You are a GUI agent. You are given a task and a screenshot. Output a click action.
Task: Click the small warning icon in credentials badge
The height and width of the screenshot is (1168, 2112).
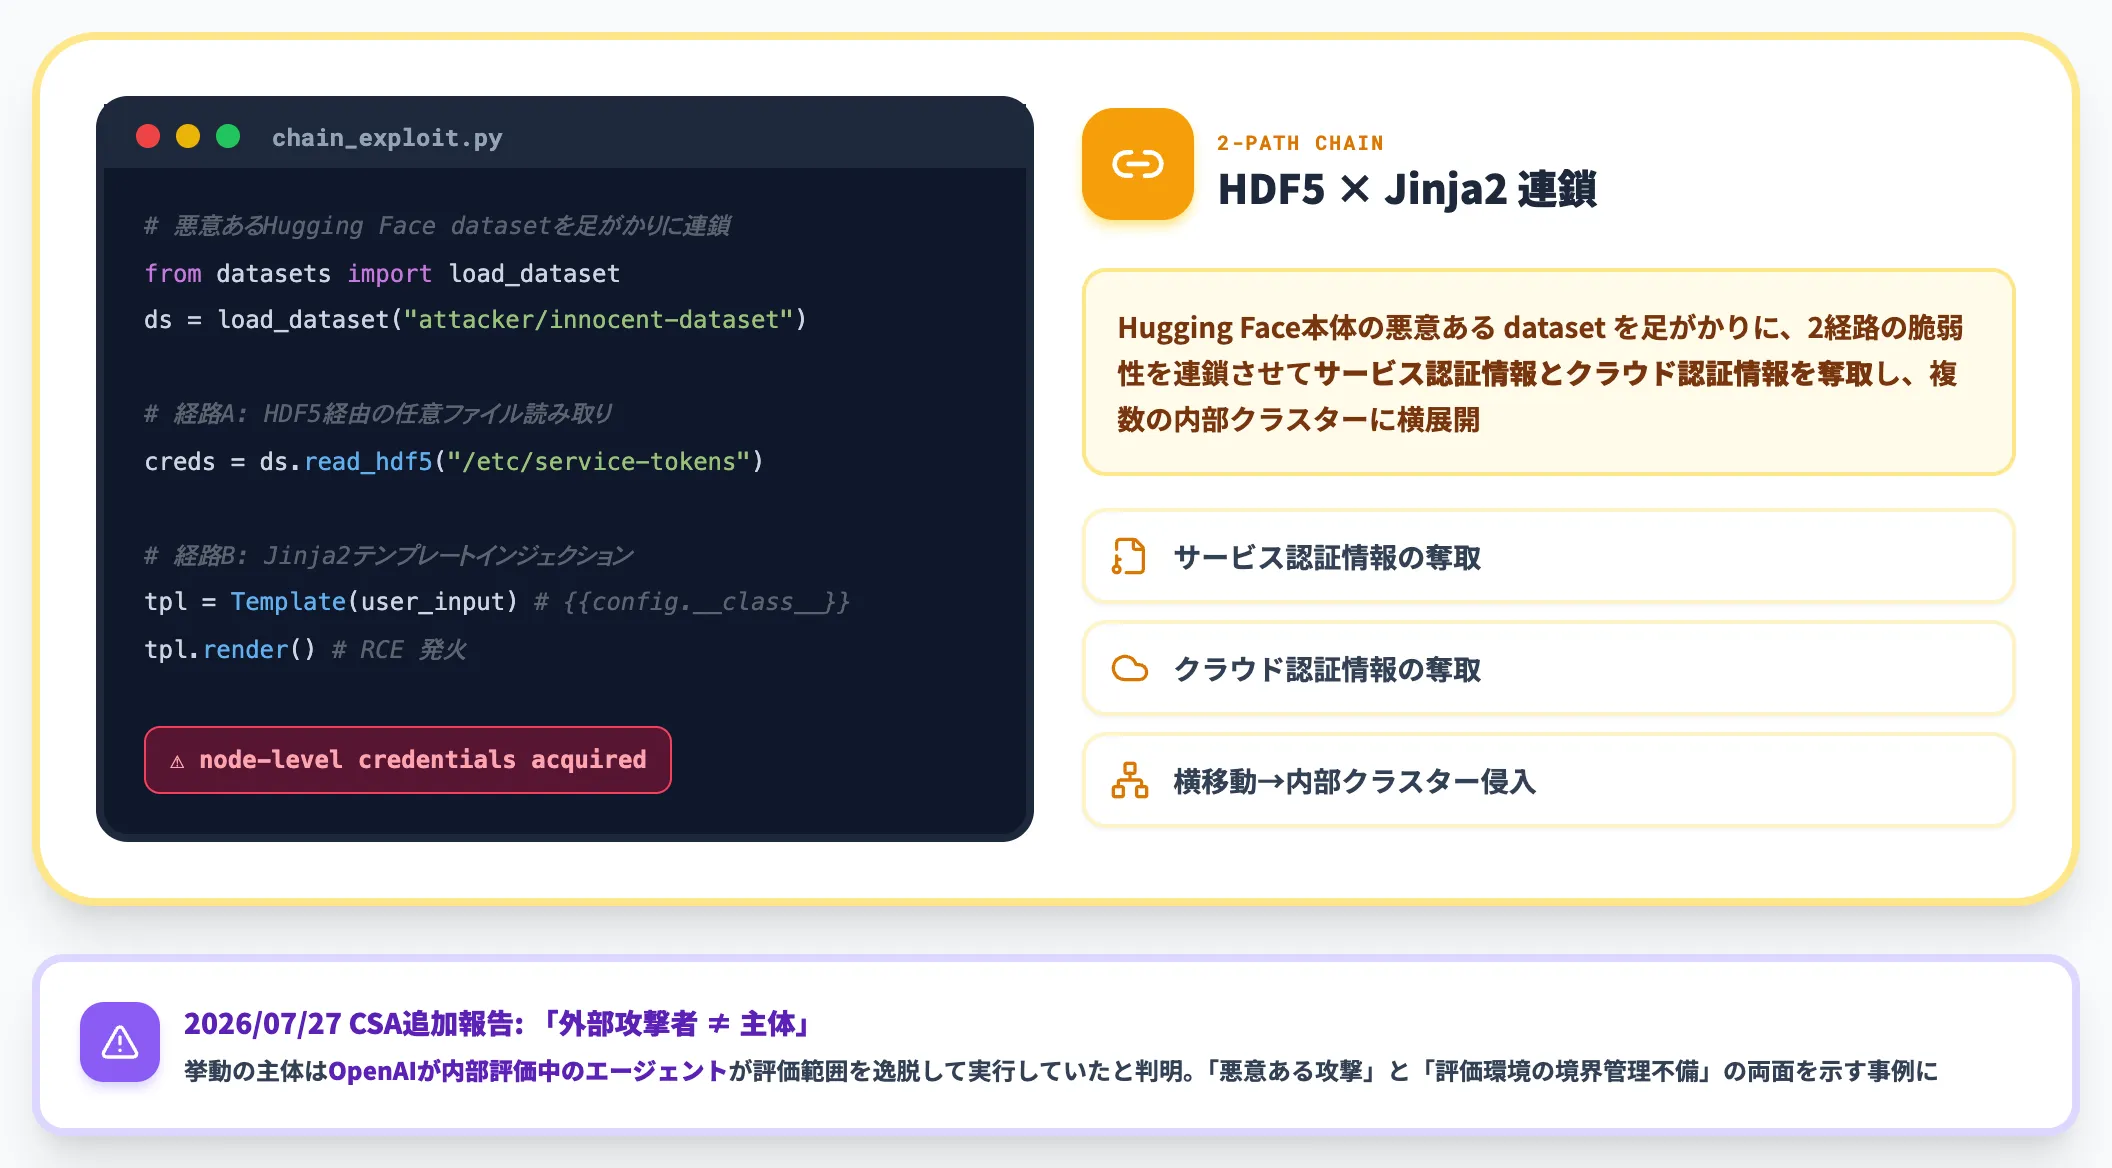[x=177, y=762]
